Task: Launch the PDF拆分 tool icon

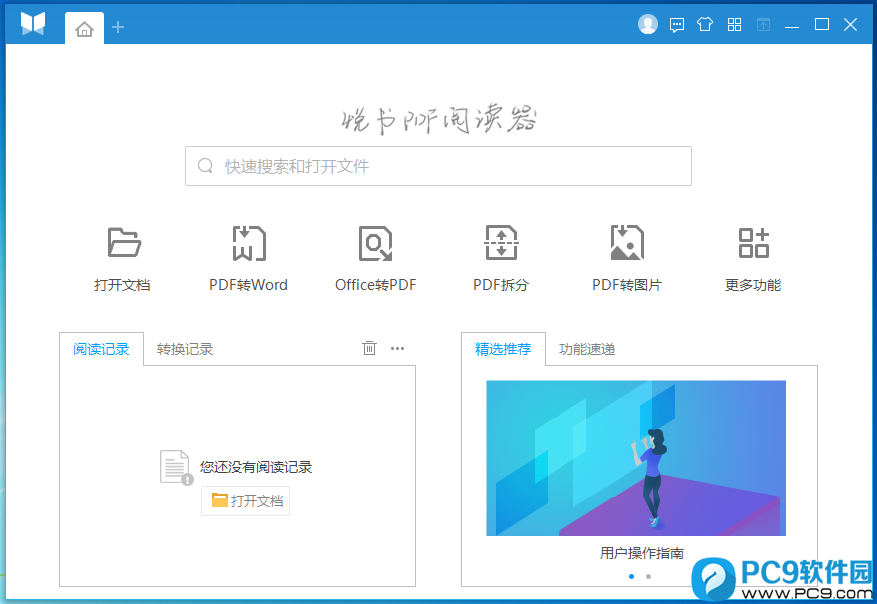Action: tap(502, 243)
